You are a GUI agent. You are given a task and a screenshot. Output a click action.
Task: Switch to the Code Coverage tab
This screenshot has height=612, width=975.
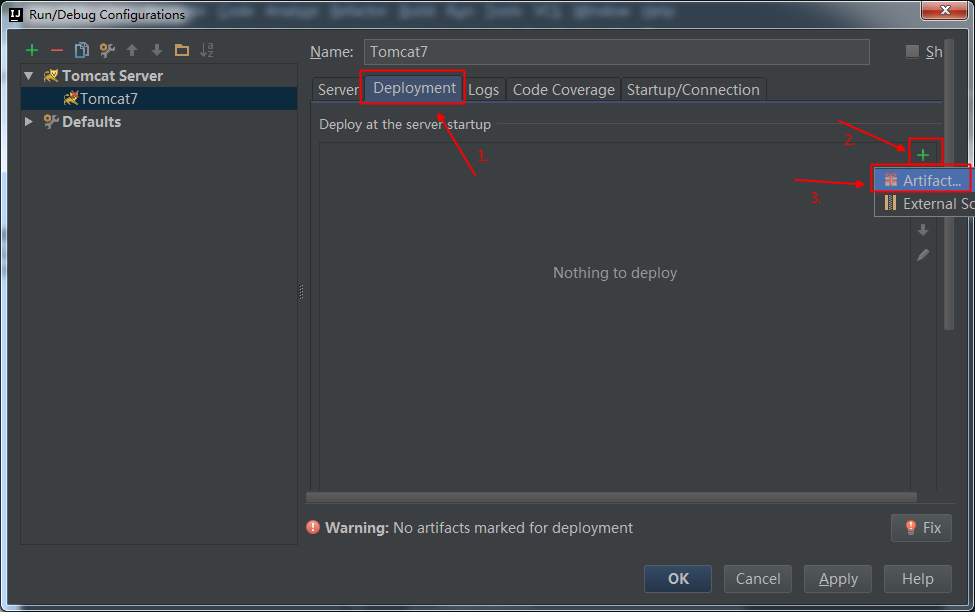pyautogui.click(x=563, y=90)
